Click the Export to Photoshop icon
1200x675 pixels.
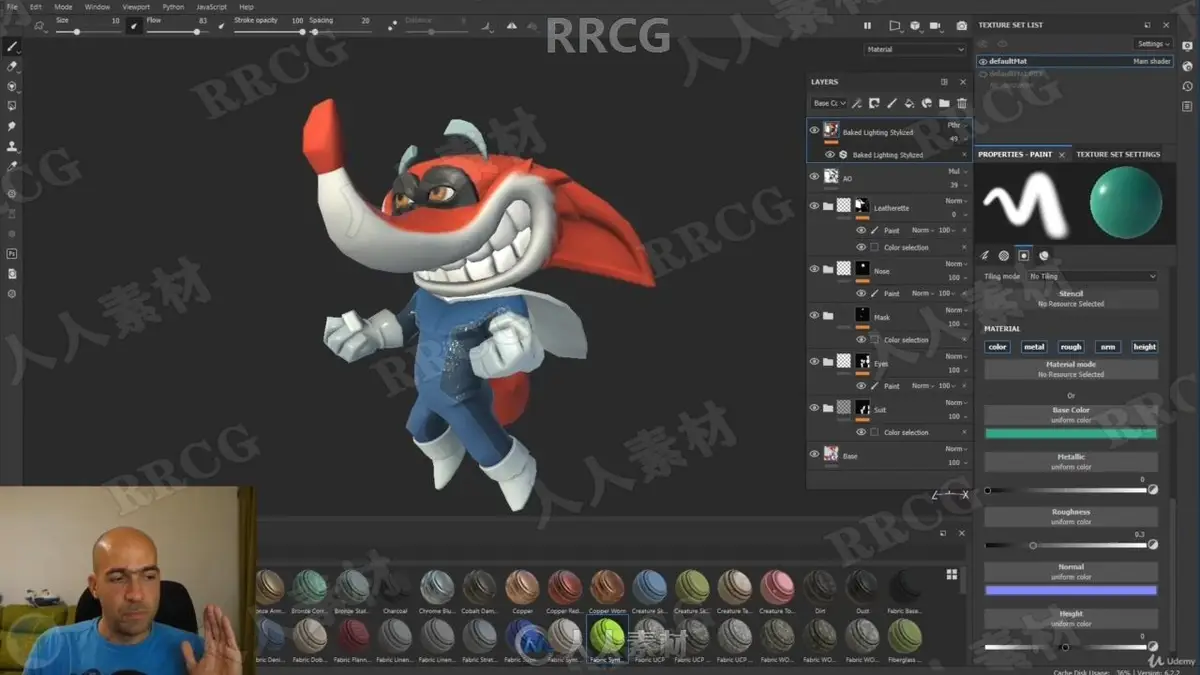(12, 254)
